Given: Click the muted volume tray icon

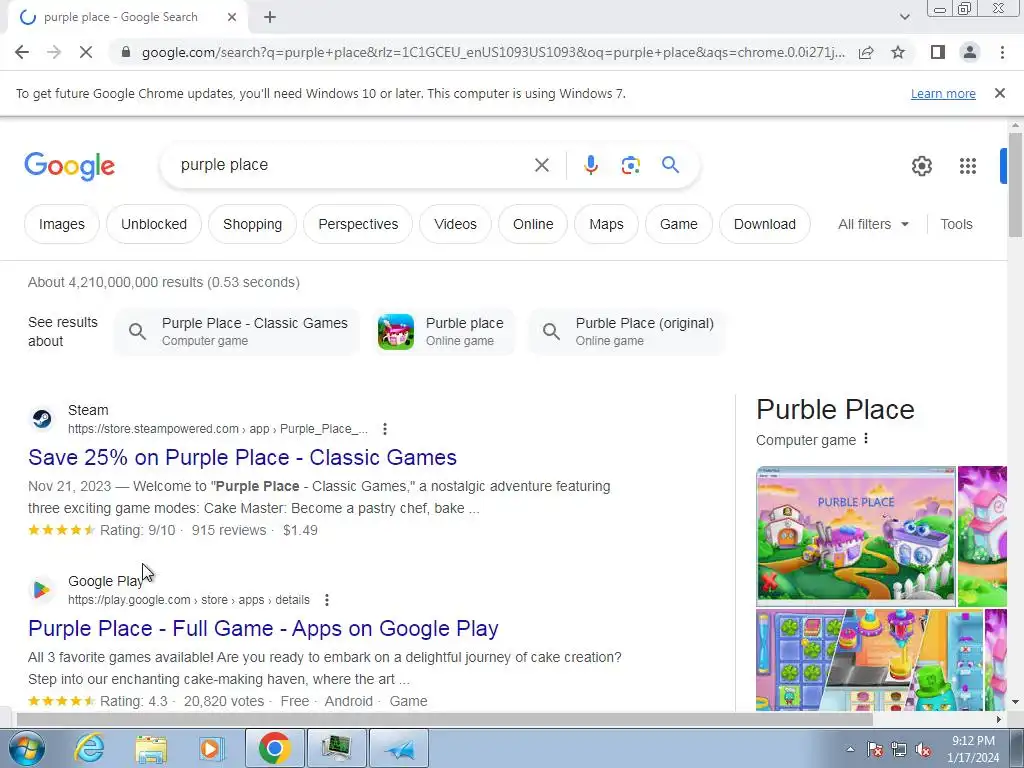Looking at the screenshot, I should 923,750.
